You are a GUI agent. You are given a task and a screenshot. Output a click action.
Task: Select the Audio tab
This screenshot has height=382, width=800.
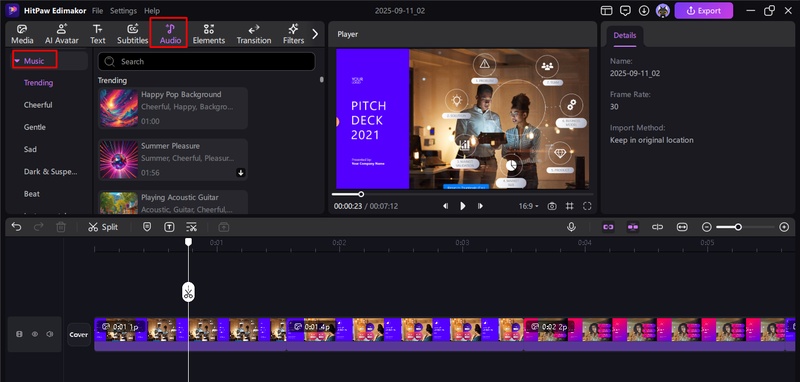coord(170,34)
